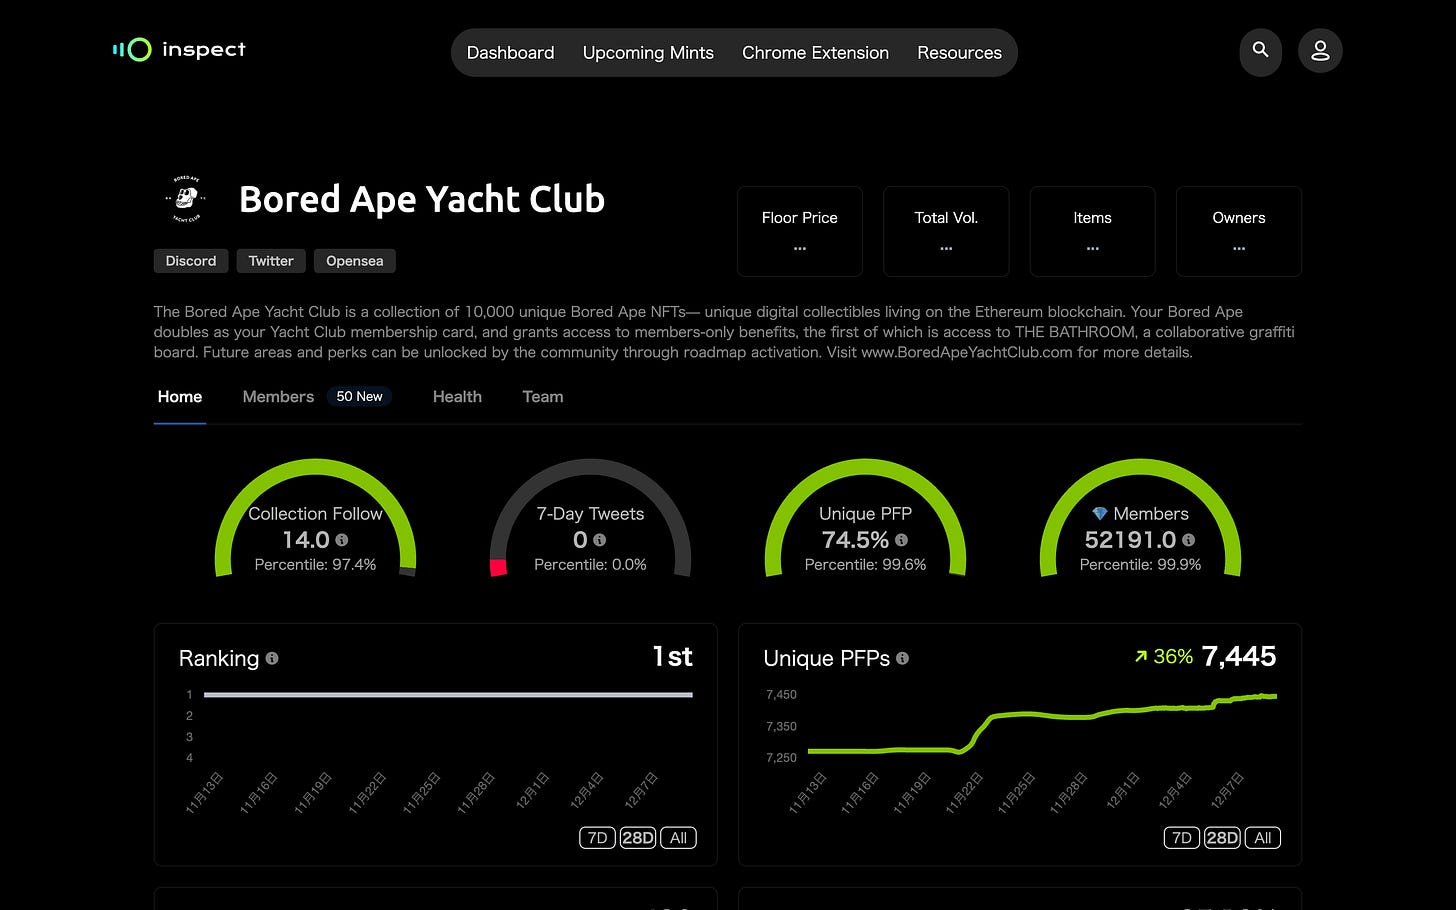This screenshot has height=910, width=1456.
Task: Click the 1st ranking value
Action: pyautogui.click(x=672, y=656)
